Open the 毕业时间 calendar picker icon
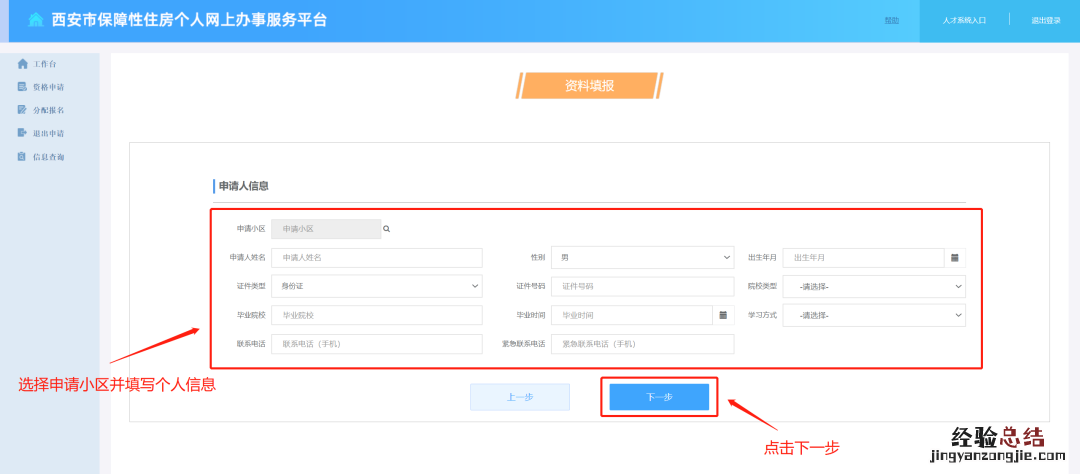1080x474 pixels. click(723, 315)
